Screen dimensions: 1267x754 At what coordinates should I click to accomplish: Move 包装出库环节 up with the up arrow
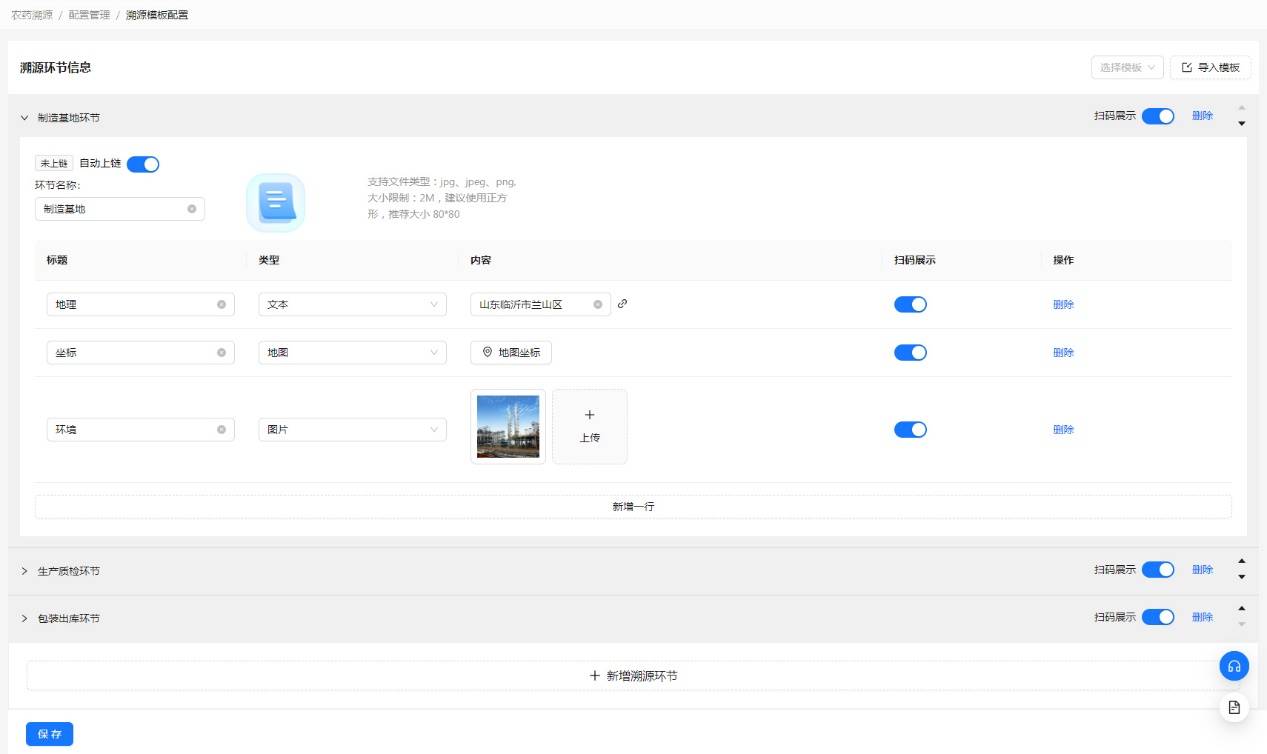point(1242,609)
